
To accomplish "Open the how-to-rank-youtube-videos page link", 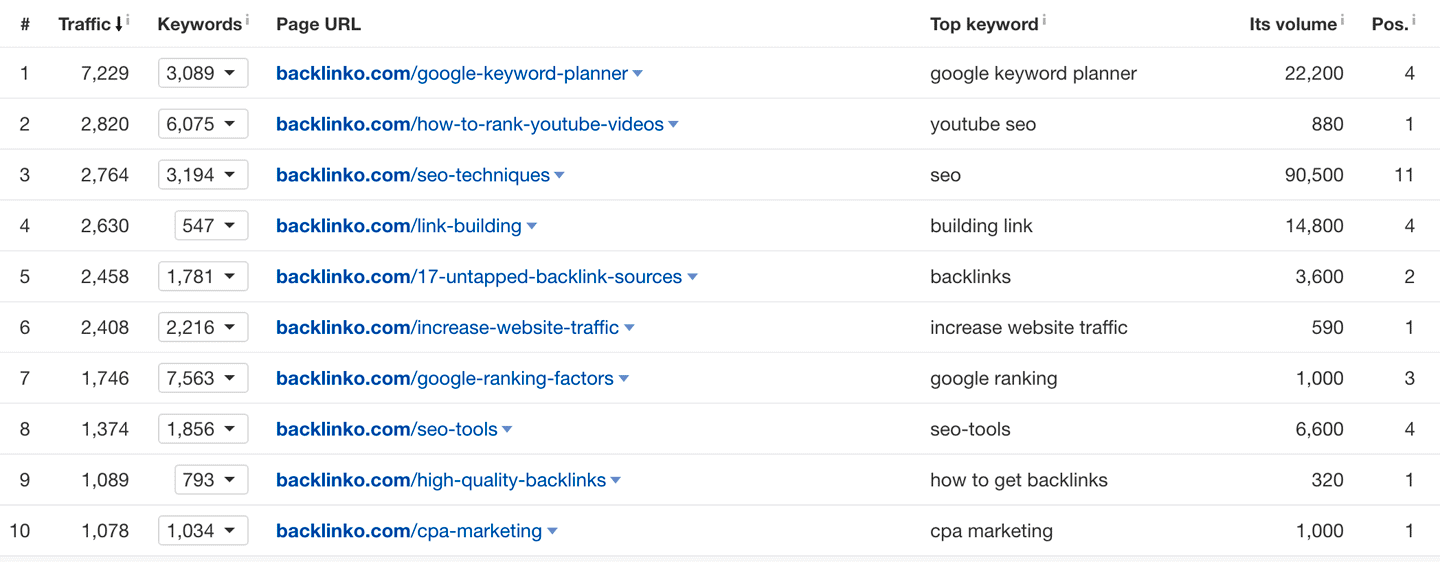I will (470, 125).
